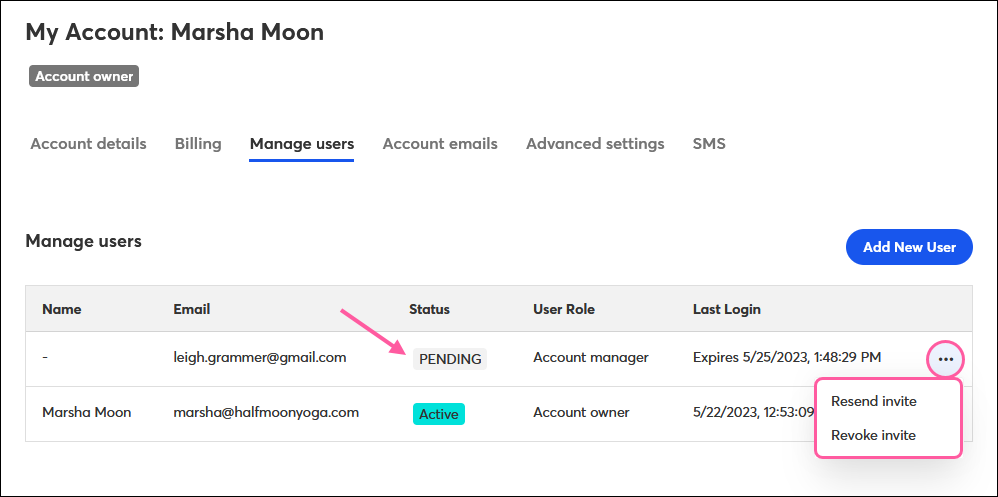
Task: Click the Account owner role in Marsha's row
Action: tap(581, 412)
